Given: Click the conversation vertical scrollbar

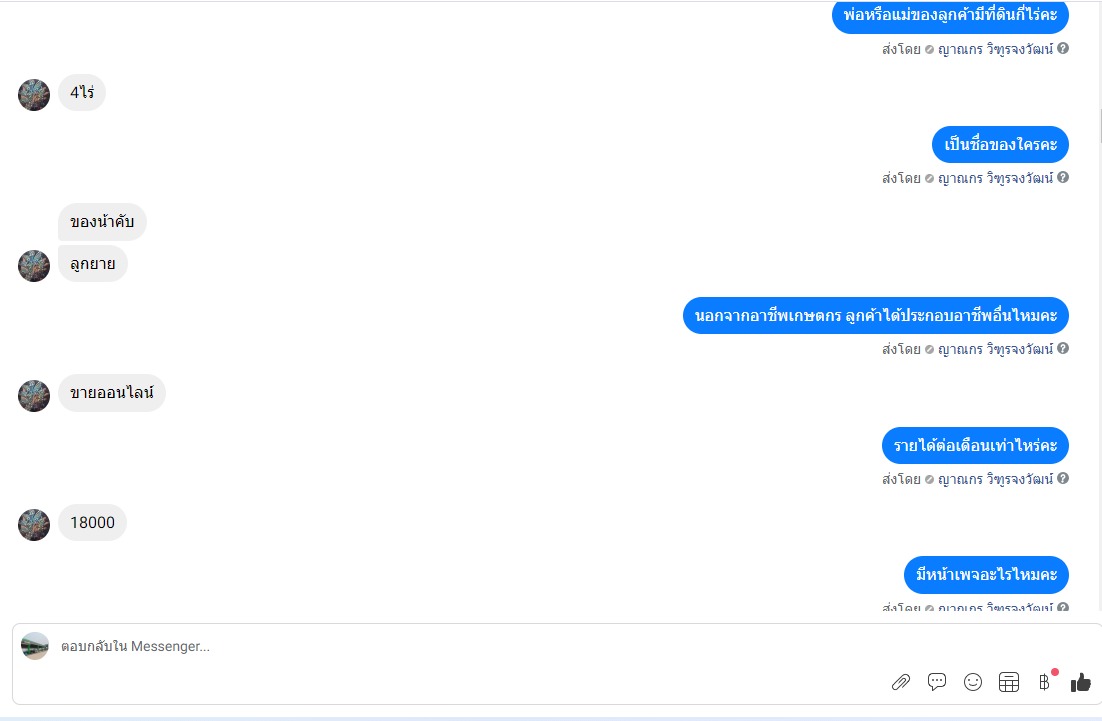Looking at the screenshot, I should pos(1098,126).
